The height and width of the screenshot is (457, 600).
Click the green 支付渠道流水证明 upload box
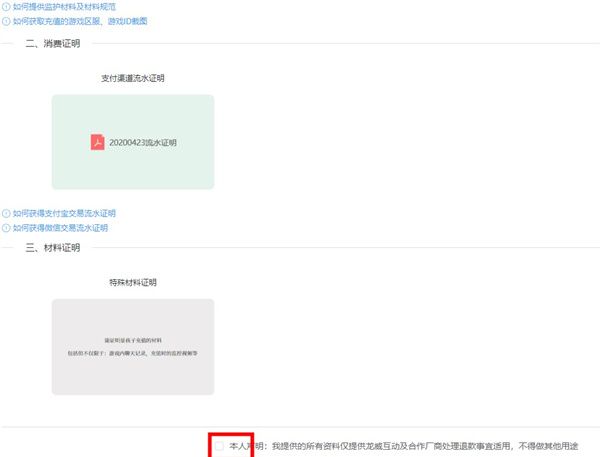tap(133, 170)
